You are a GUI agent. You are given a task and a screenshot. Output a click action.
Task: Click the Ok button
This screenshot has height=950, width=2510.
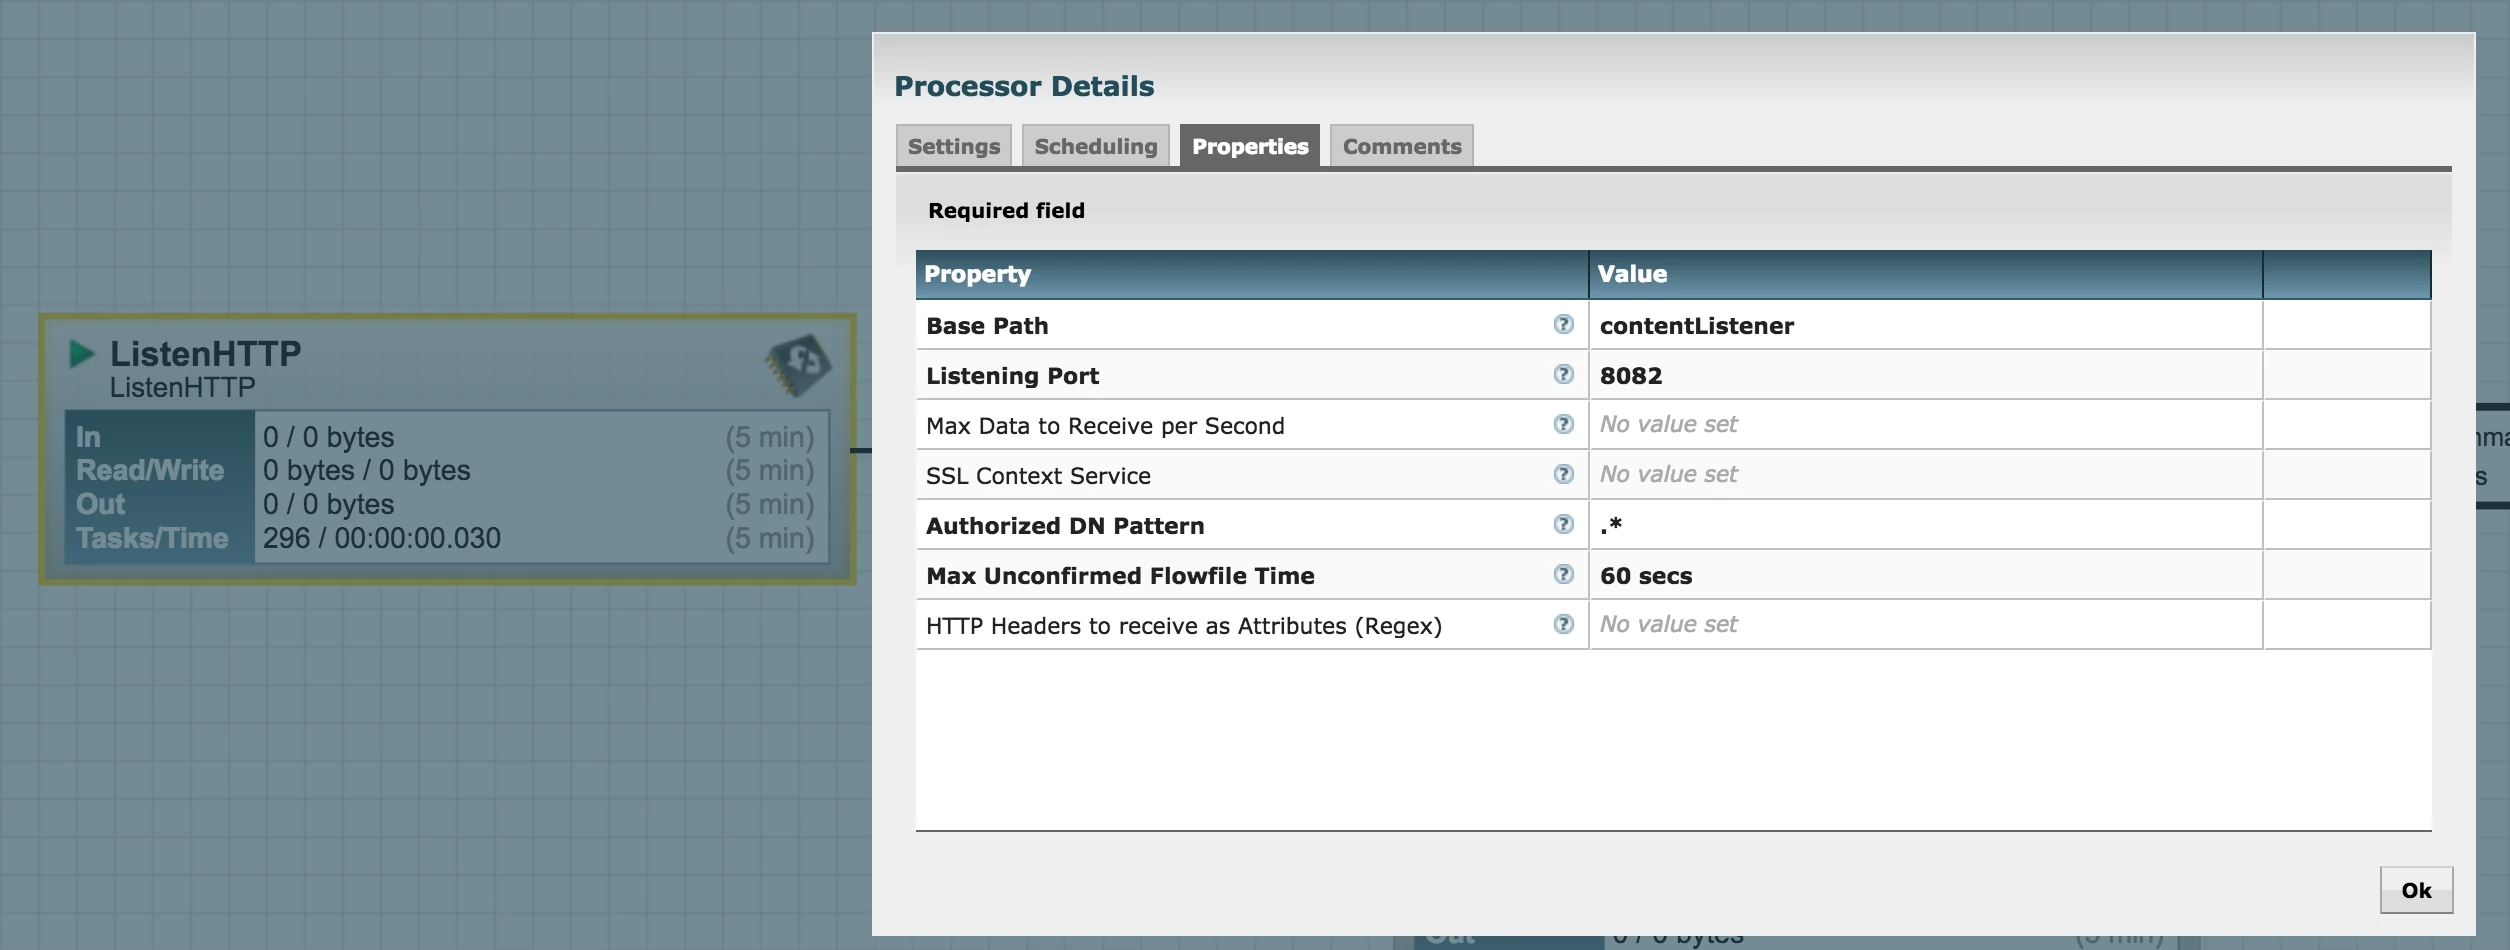click(x=2416, y=890)
